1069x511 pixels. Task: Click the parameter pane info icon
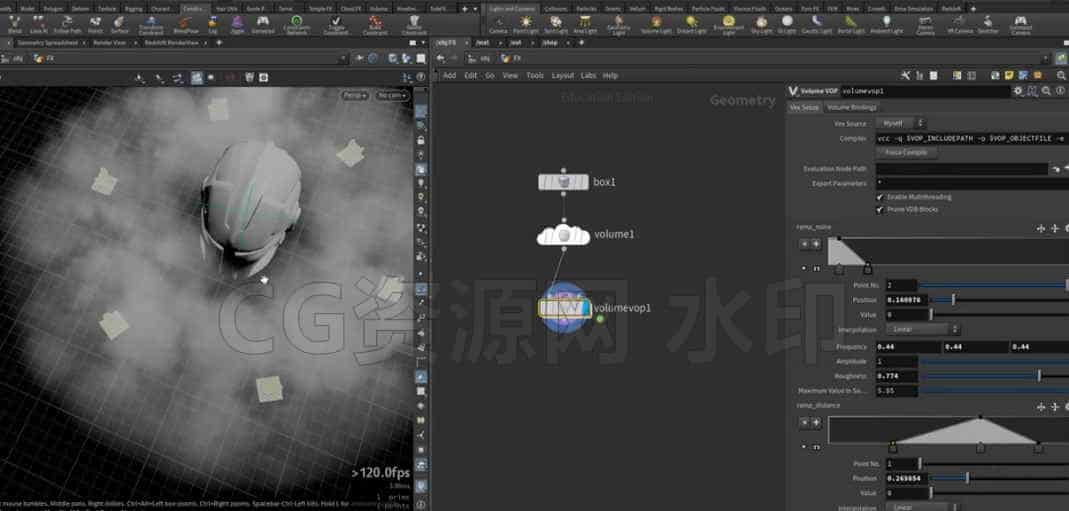click(x=1060, y=91)
